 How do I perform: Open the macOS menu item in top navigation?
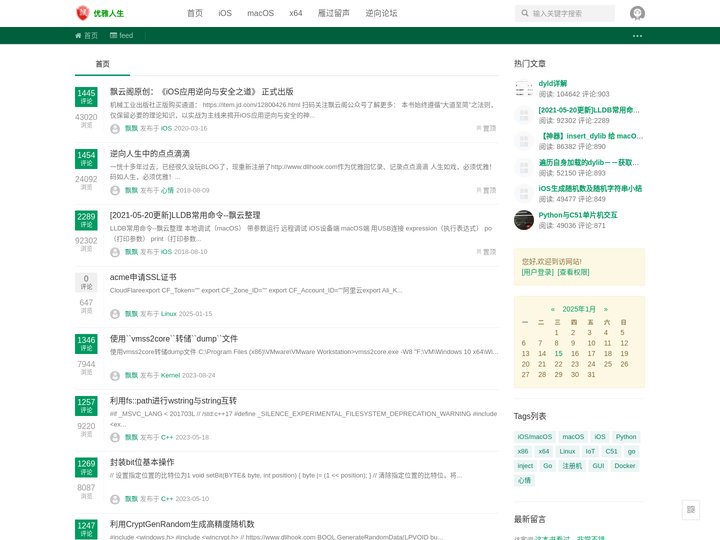pyautogui.click(x=260, y=13)
